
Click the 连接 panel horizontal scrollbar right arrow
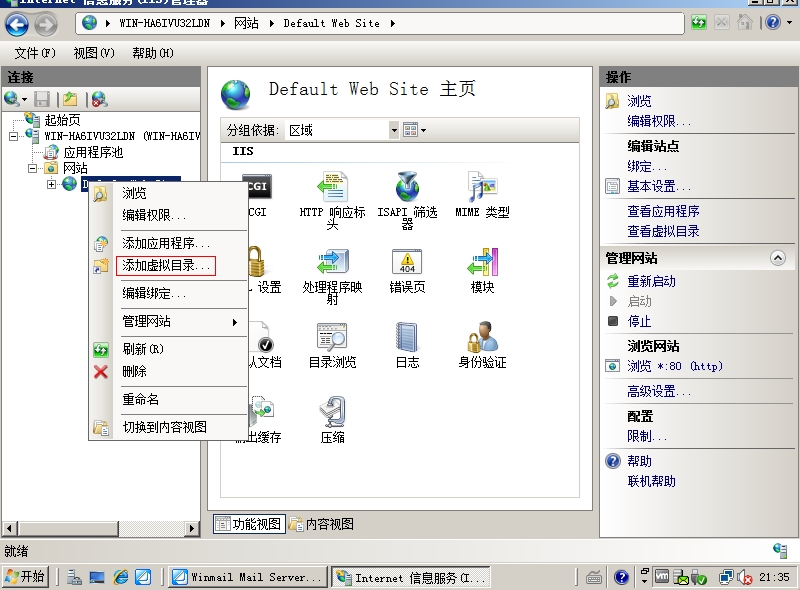tap(192, 528)
